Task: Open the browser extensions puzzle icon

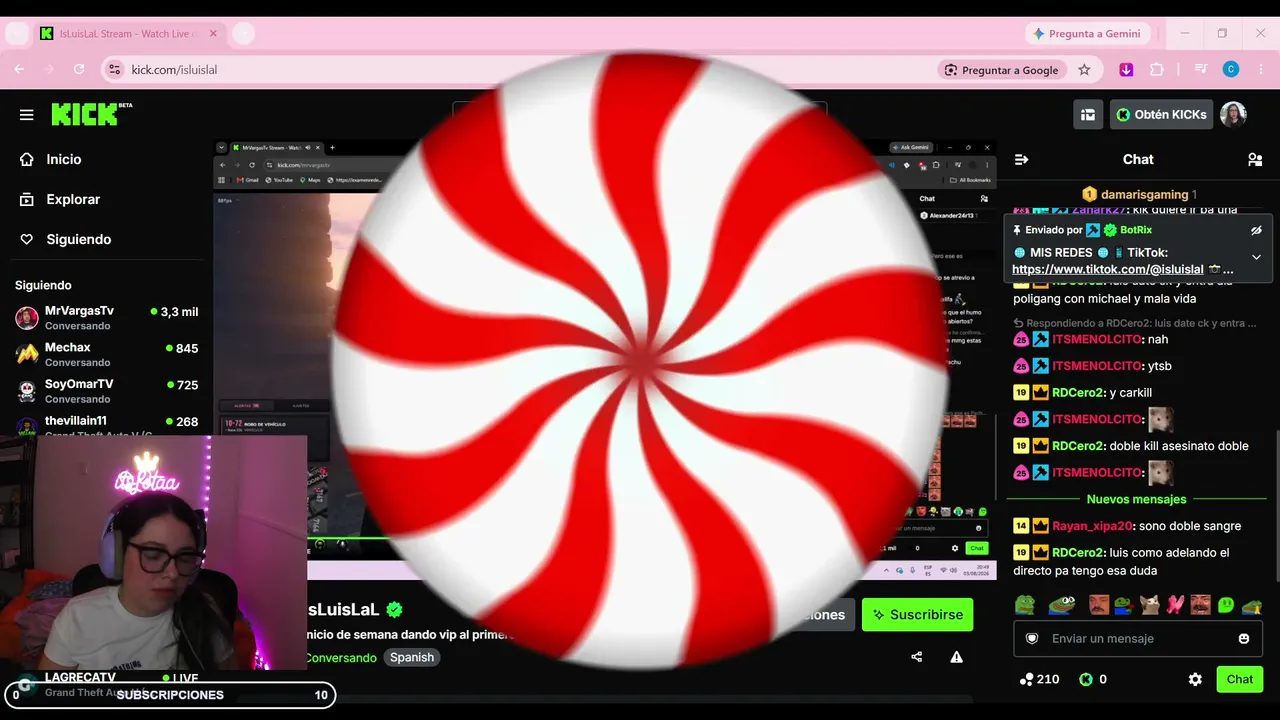Action: (x=1157, y=70)
